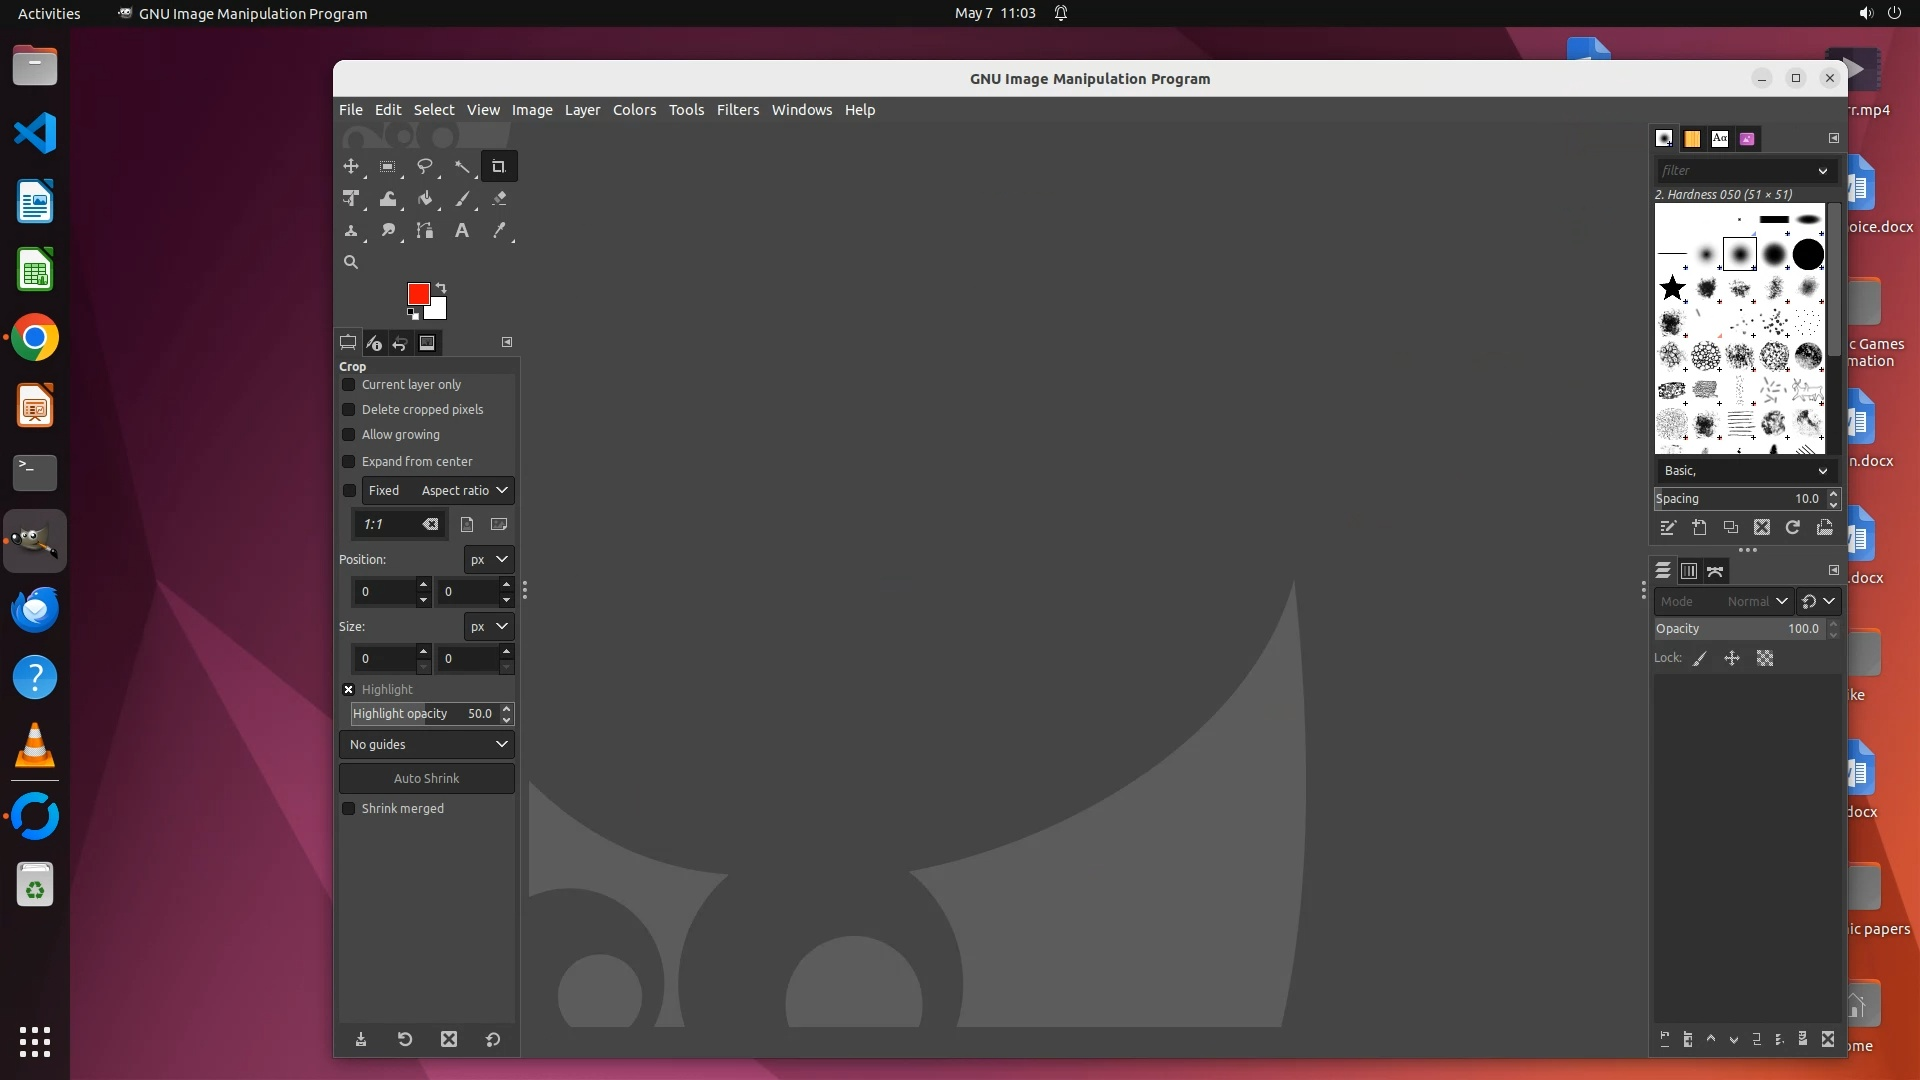Click the red foreground color swatch
This screenshot has width=1920, height=1080.
[x=418, y=293]
